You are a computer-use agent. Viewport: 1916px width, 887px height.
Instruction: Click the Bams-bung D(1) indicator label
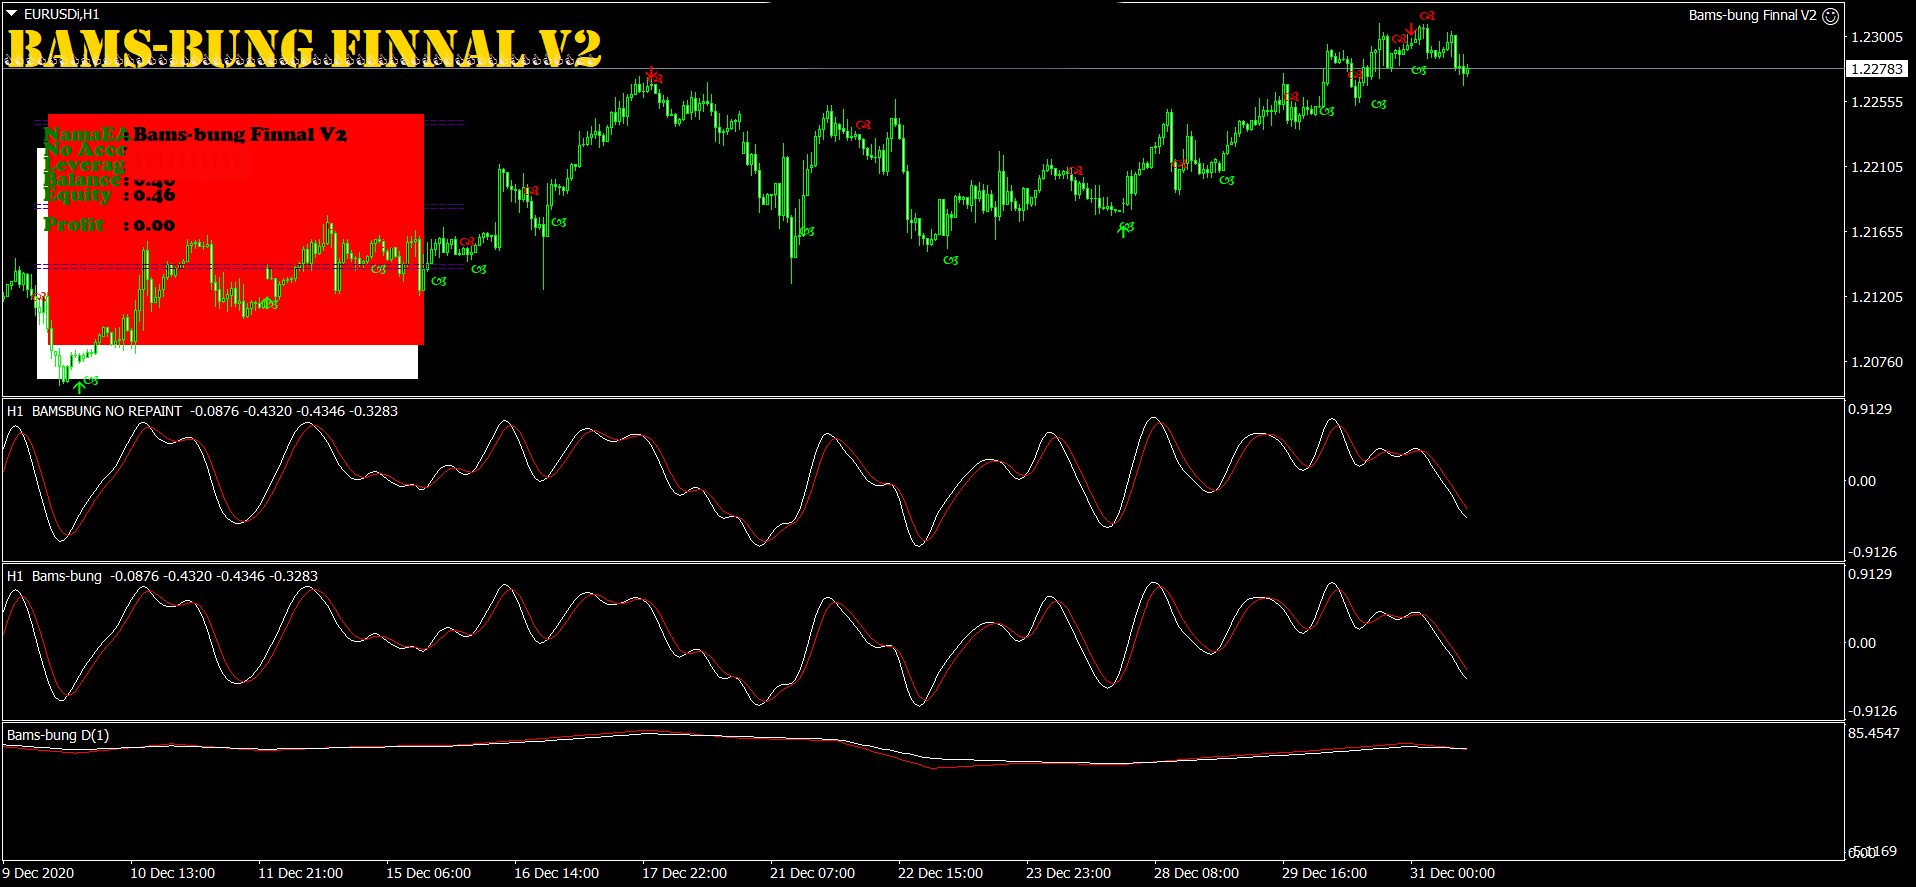[58, 735]
